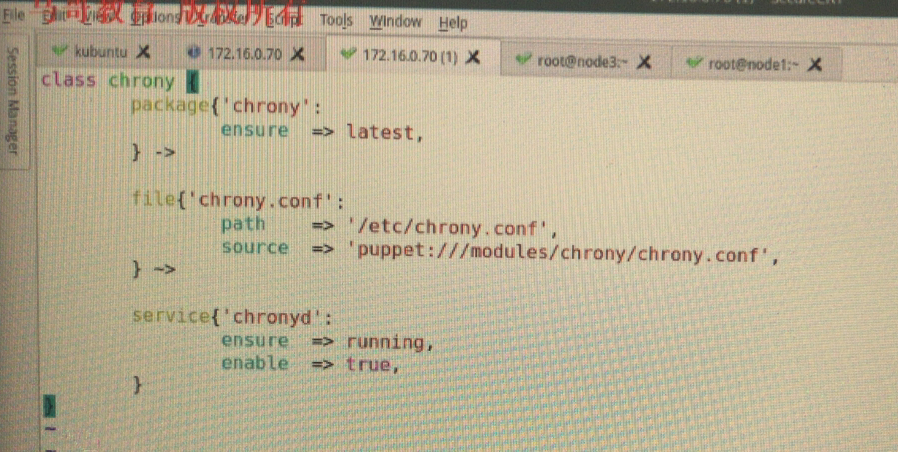The height and width of the screenshot is (452, 898).
Task: Close the 172.16.0.70 tab
Action: pos(297,54)
